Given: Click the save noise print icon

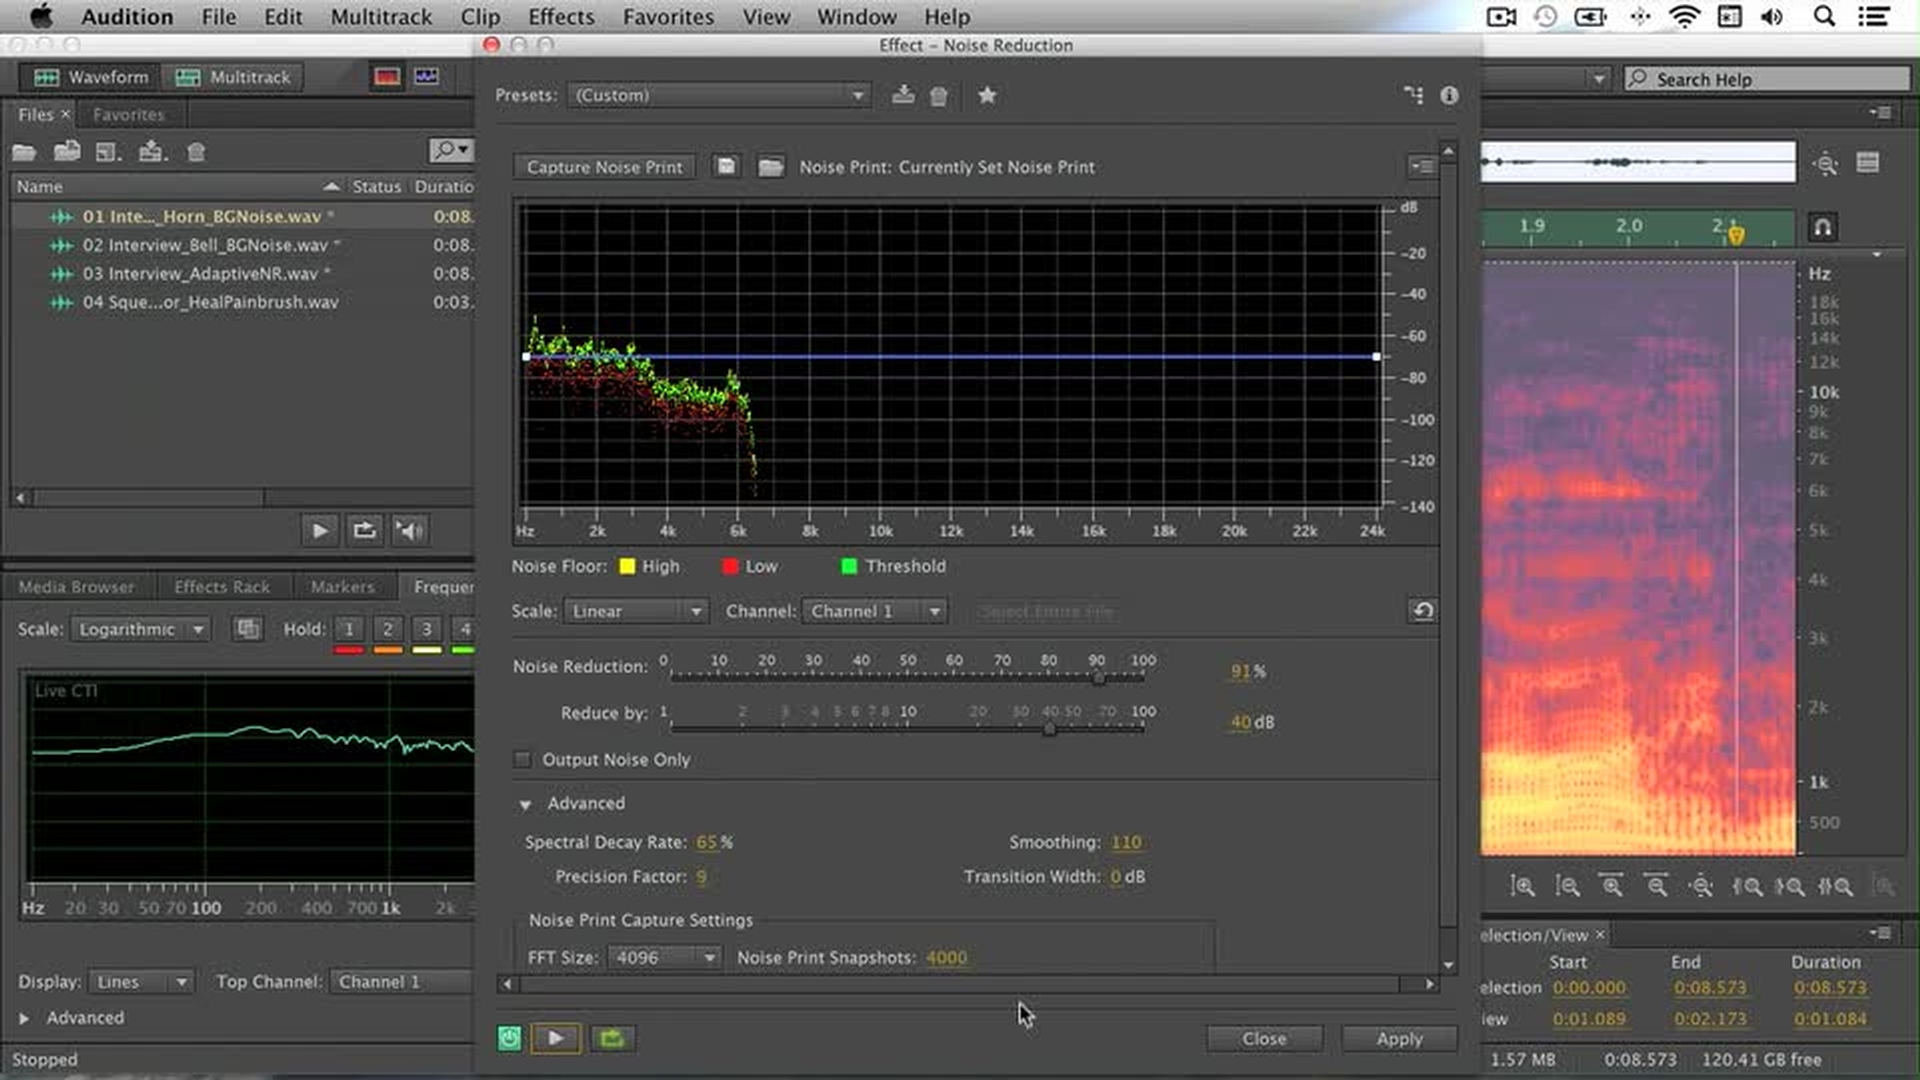Looking at the screenshot, I should (725, 166).
